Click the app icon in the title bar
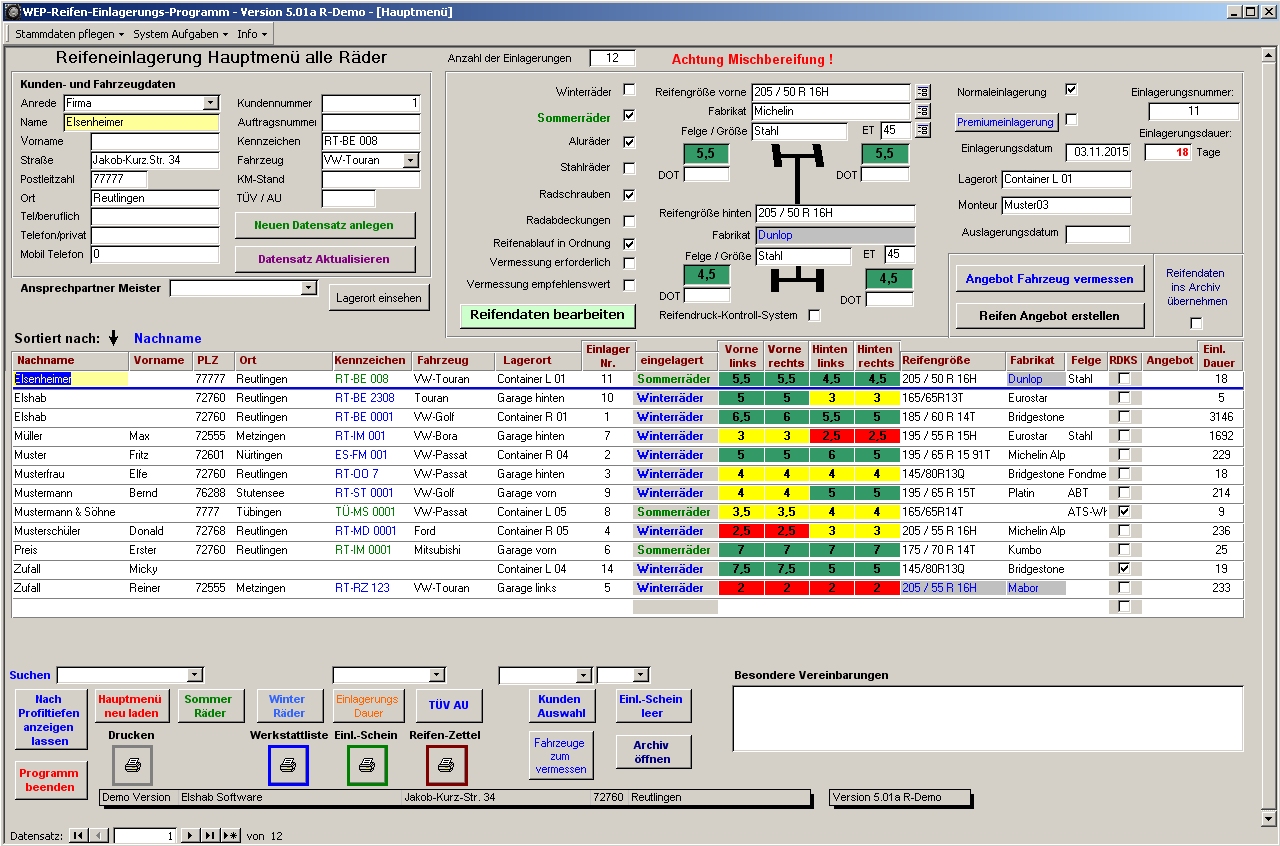Screen dimensions: 1280x846 pyautogui.click(x=12, y=12)
